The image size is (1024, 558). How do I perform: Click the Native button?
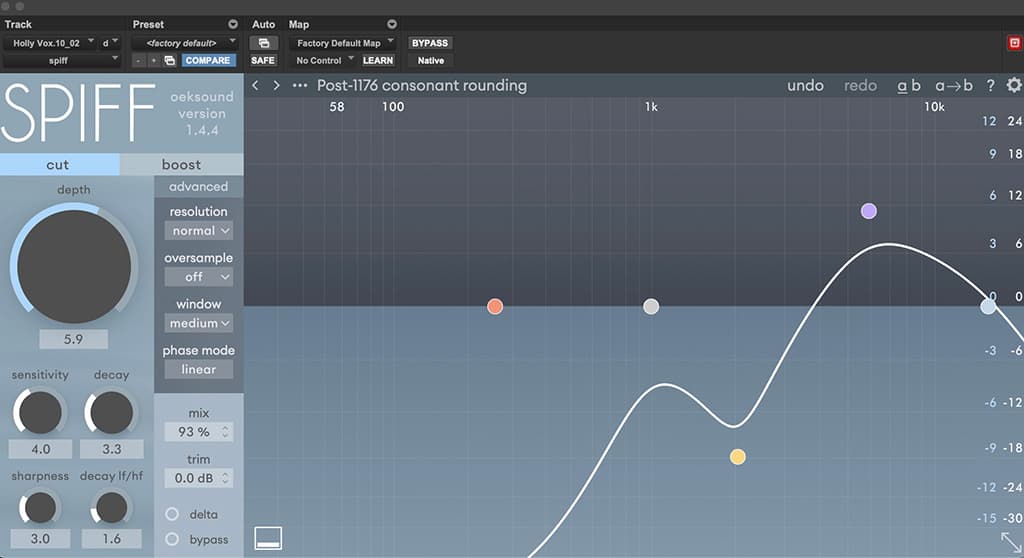click(430, 60)
